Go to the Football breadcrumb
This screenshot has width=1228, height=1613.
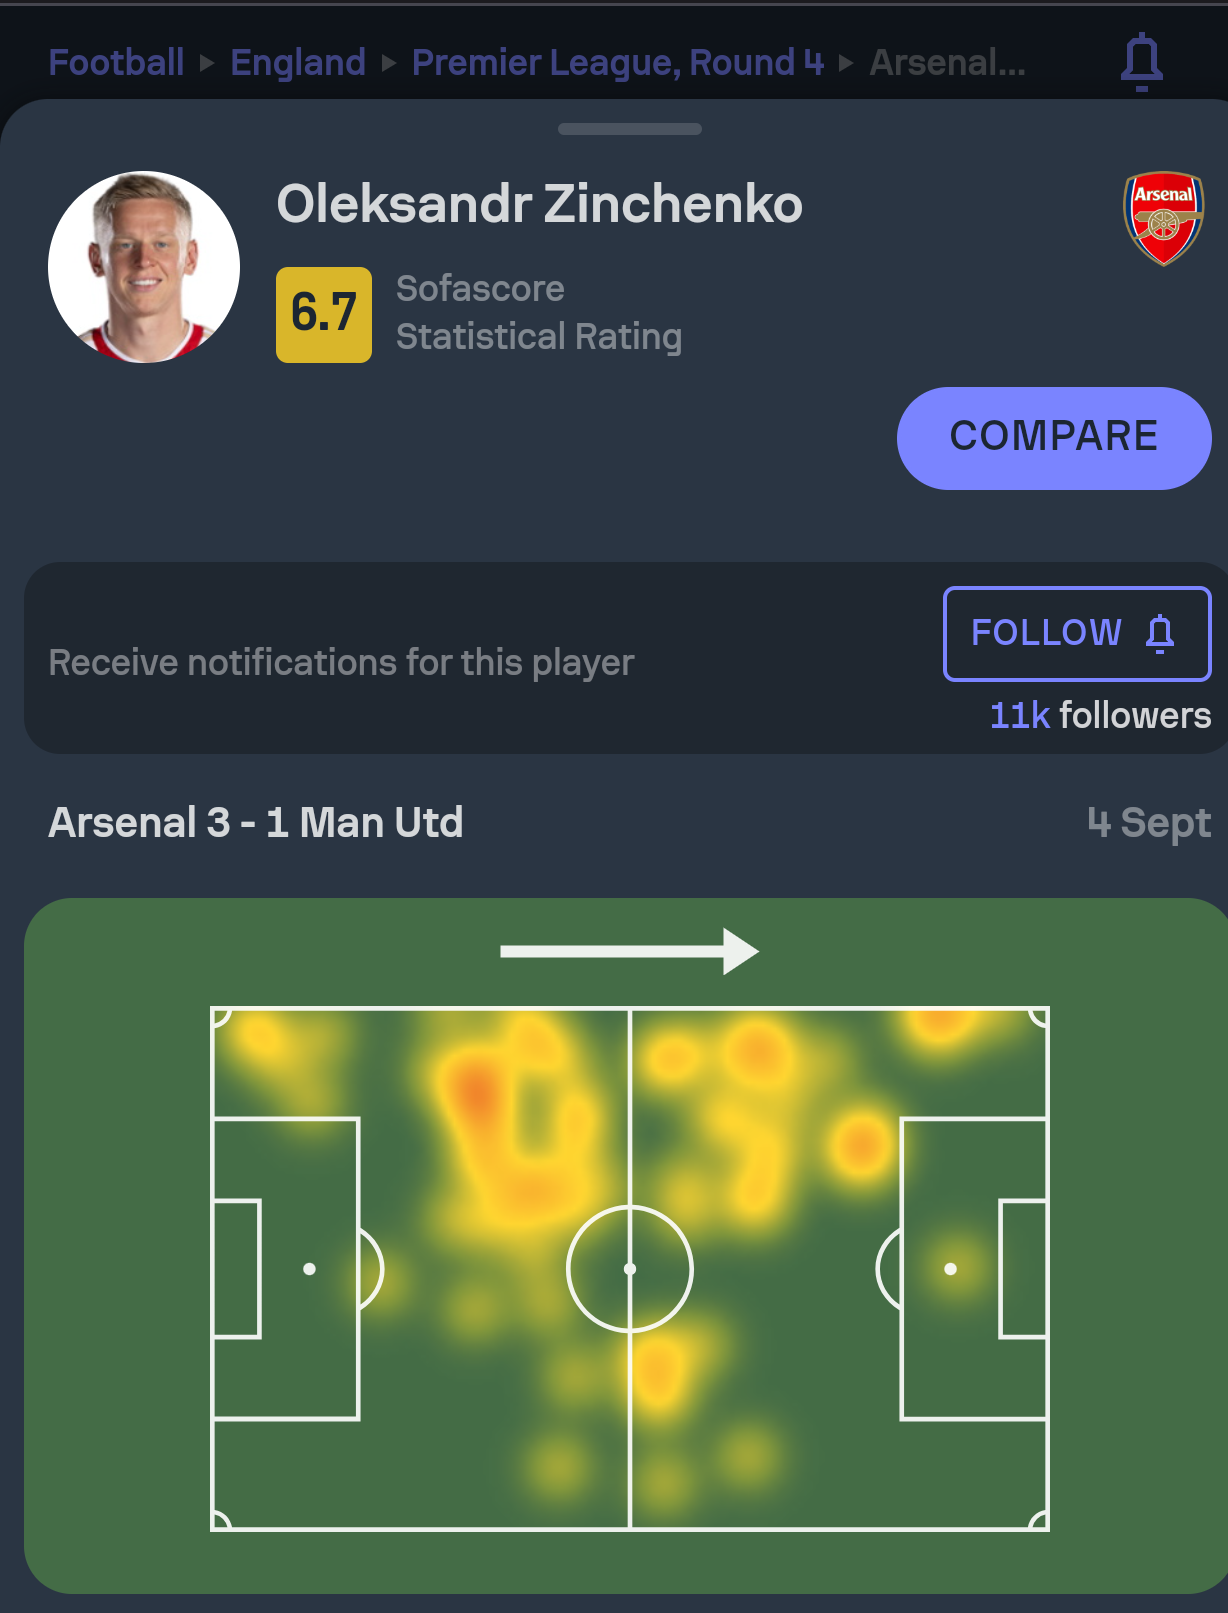116,63
